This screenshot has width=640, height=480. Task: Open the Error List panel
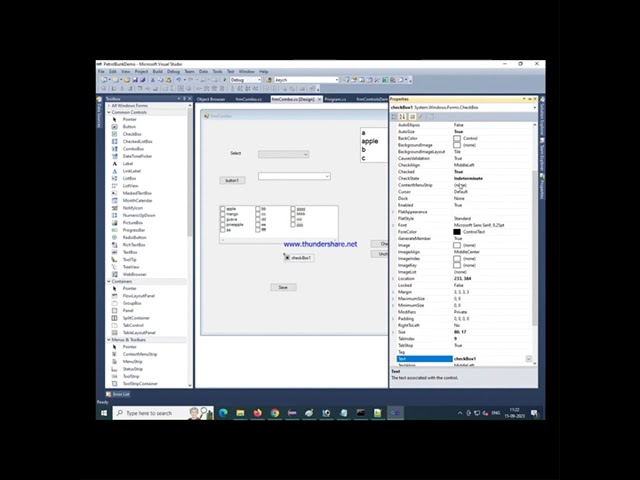[118, 394]
